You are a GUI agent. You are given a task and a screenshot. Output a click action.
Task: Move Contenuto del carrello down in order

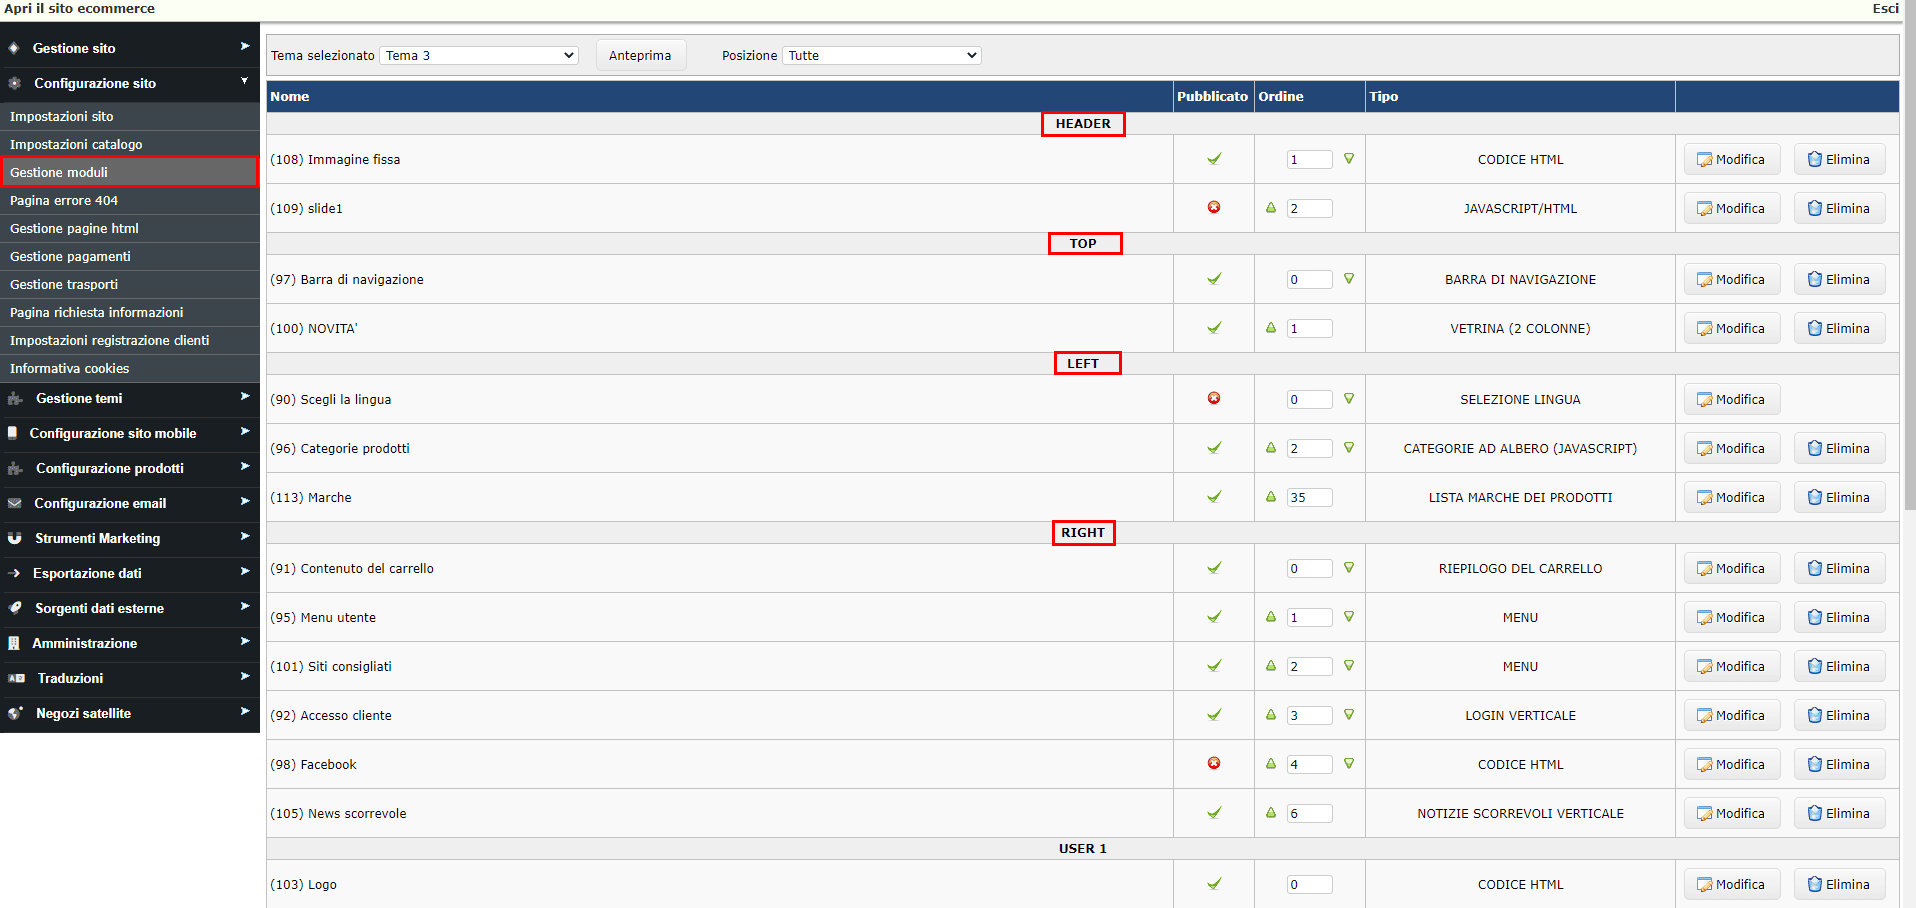pos(1349,568)
